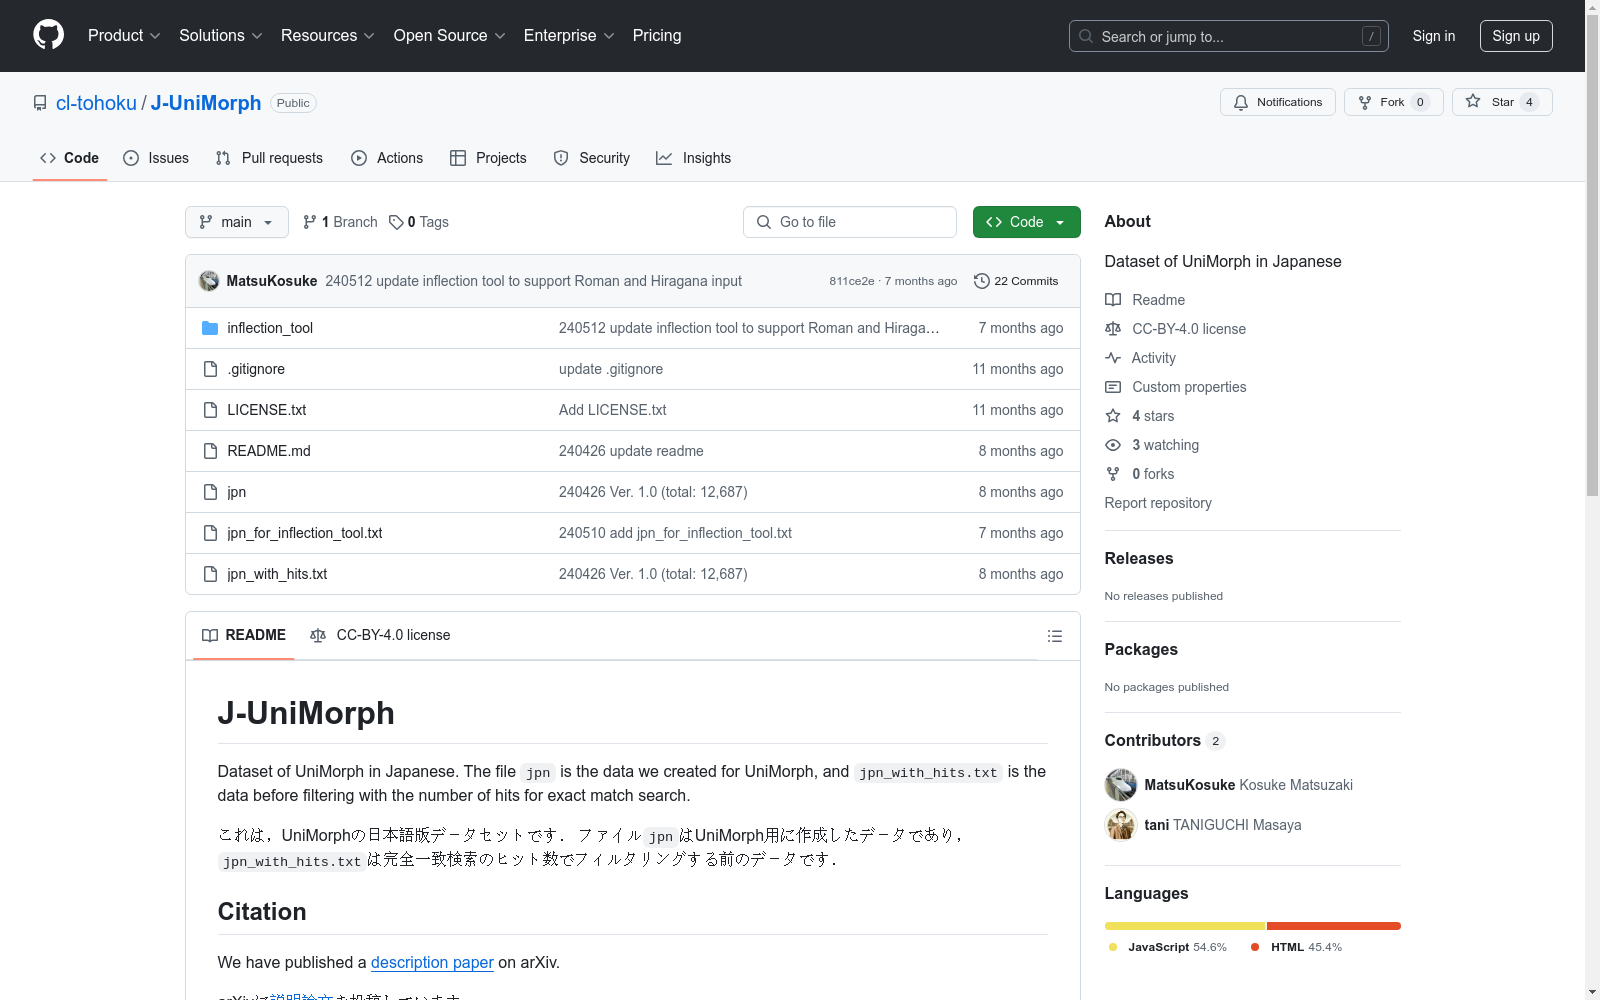Expand the Solutions menu

coord(221,36)
